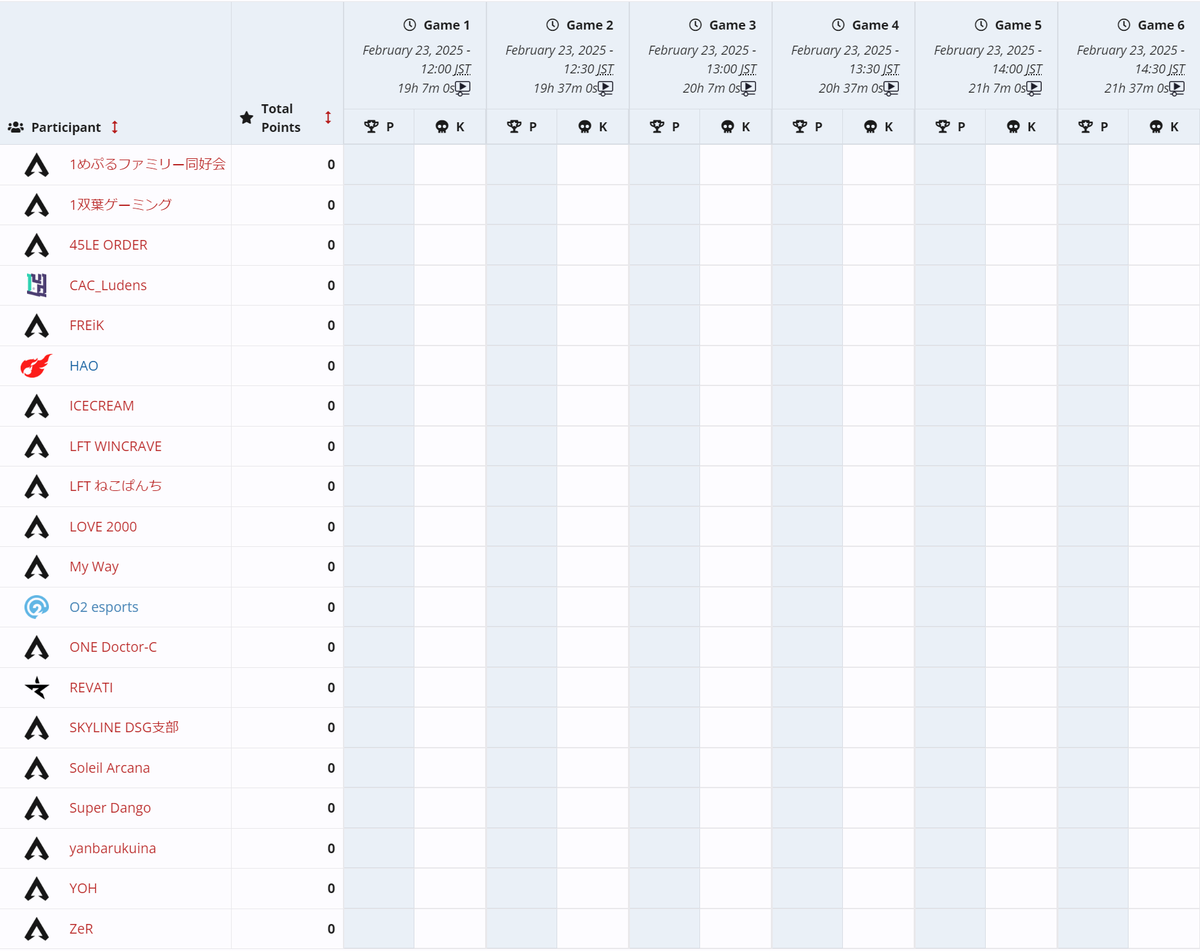Click the REVATI star team logo
This screenshot has height=951, width=1200.
click(x=37, y=687)
